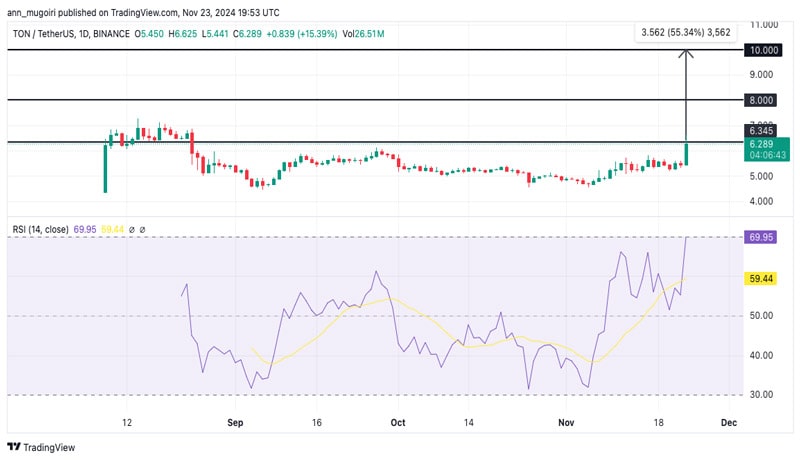Click the open value O5.450
Image resolution: width=800 pixels, height=460 pixels.
[149, 34]
